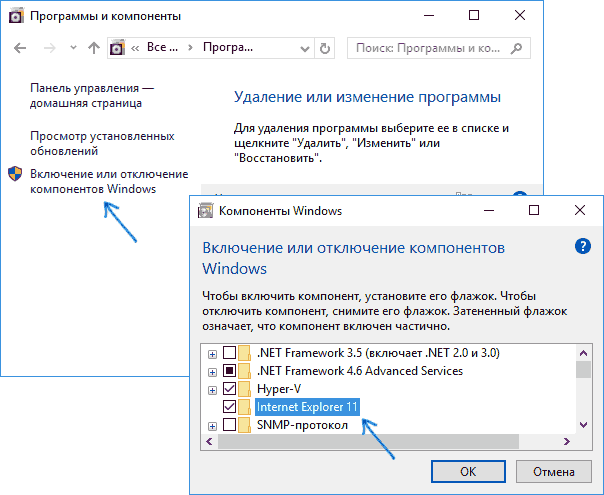Open Просмотр установленных обновлений link

pyautogui.click(x=102, y=143)
